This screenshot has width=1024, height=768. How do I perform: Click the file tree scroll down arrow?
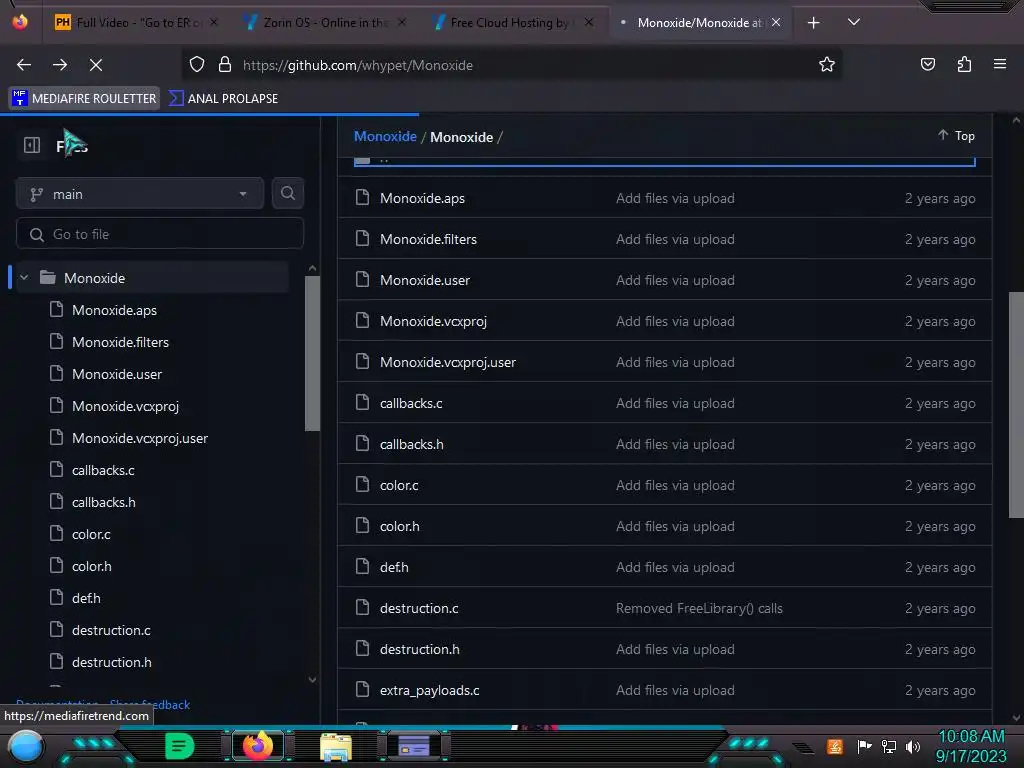pos(312,680)
